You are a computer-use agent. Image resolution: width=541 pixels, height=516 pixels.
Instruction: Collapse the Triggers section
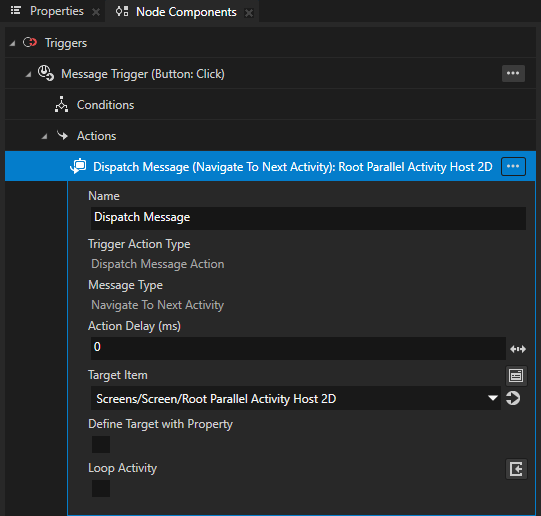(12, 43)
